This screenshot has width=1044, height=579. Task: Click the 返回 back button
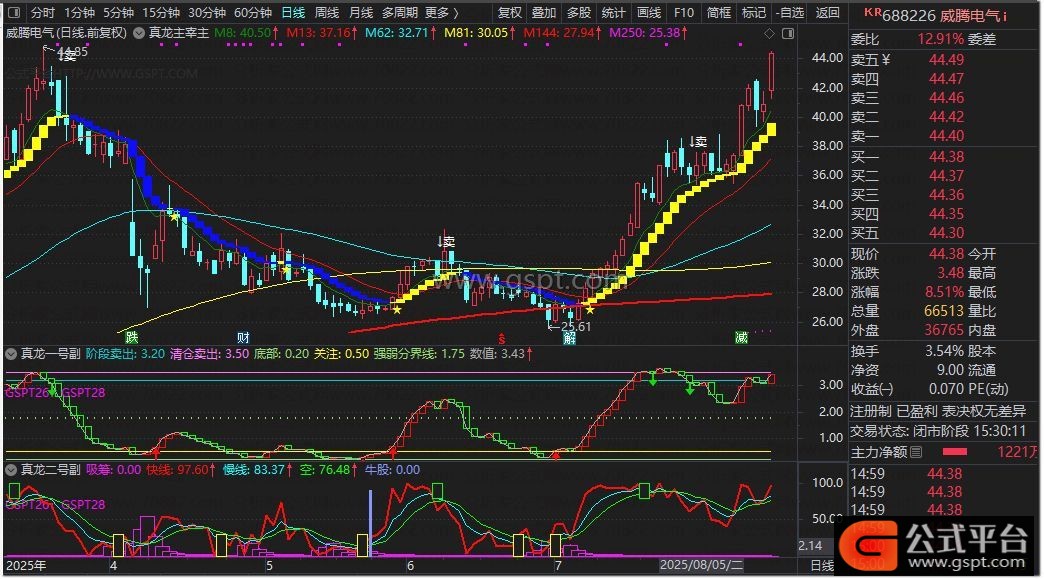(x=828, y=13)
